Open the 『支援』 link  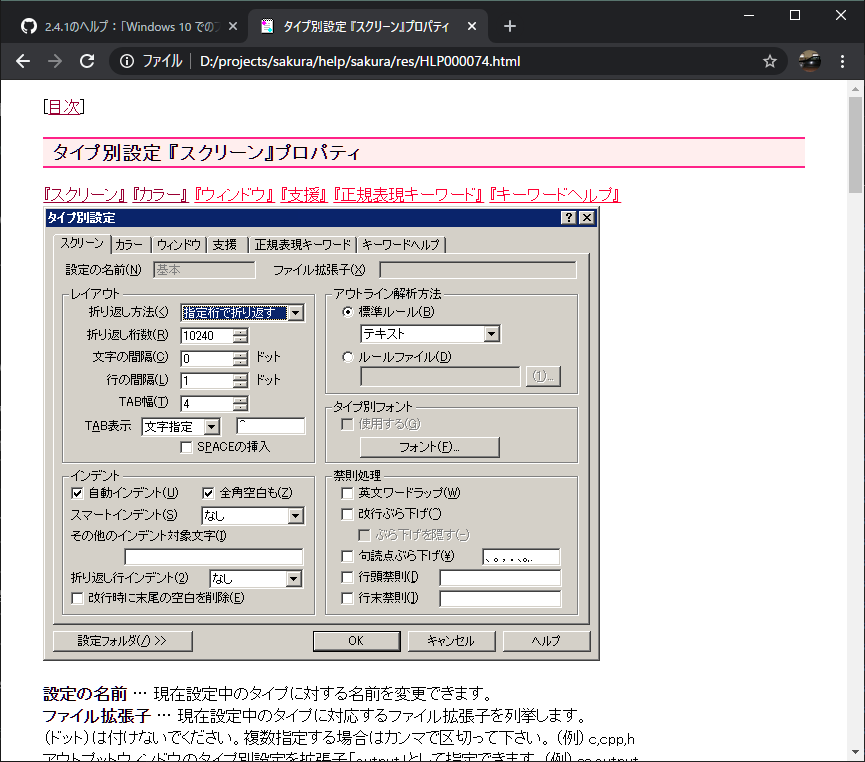[304, 194]
